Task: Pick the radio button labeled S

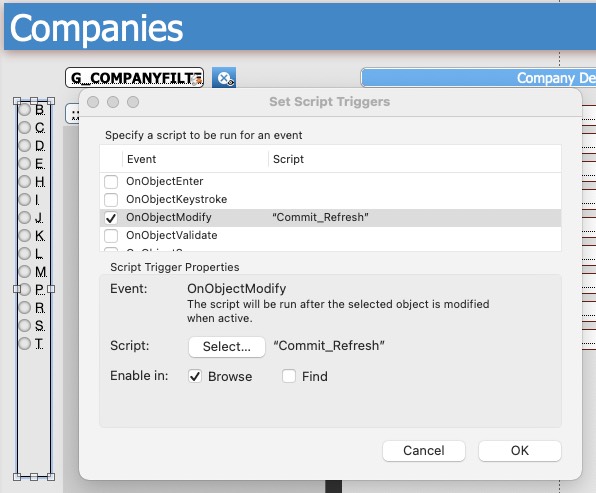Action: pyautogui.click(x=25, y=325)
